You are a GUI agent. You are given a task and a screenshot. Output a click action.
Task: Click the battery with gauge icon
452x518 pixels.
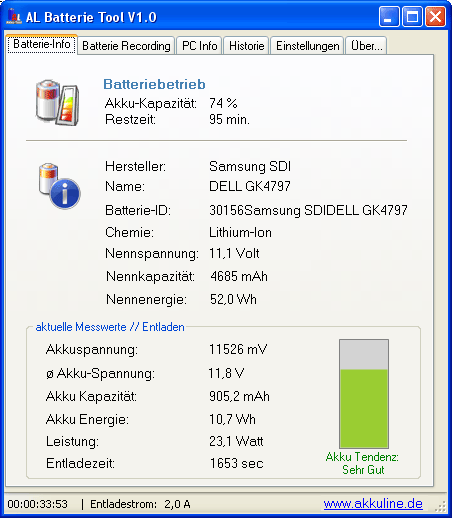point(57,102)
